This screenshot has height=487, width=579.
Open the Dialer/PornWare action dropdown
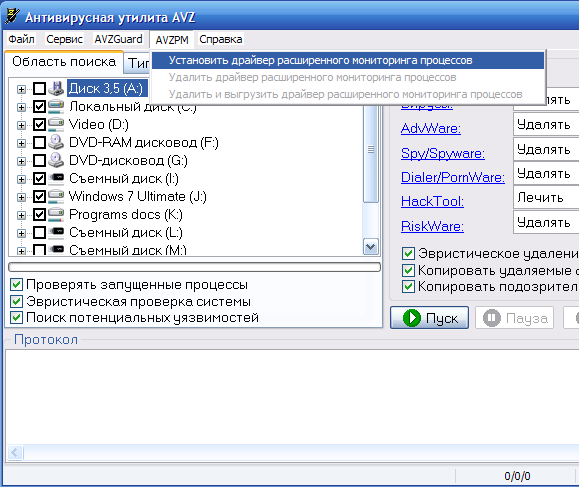pos(546,173)
